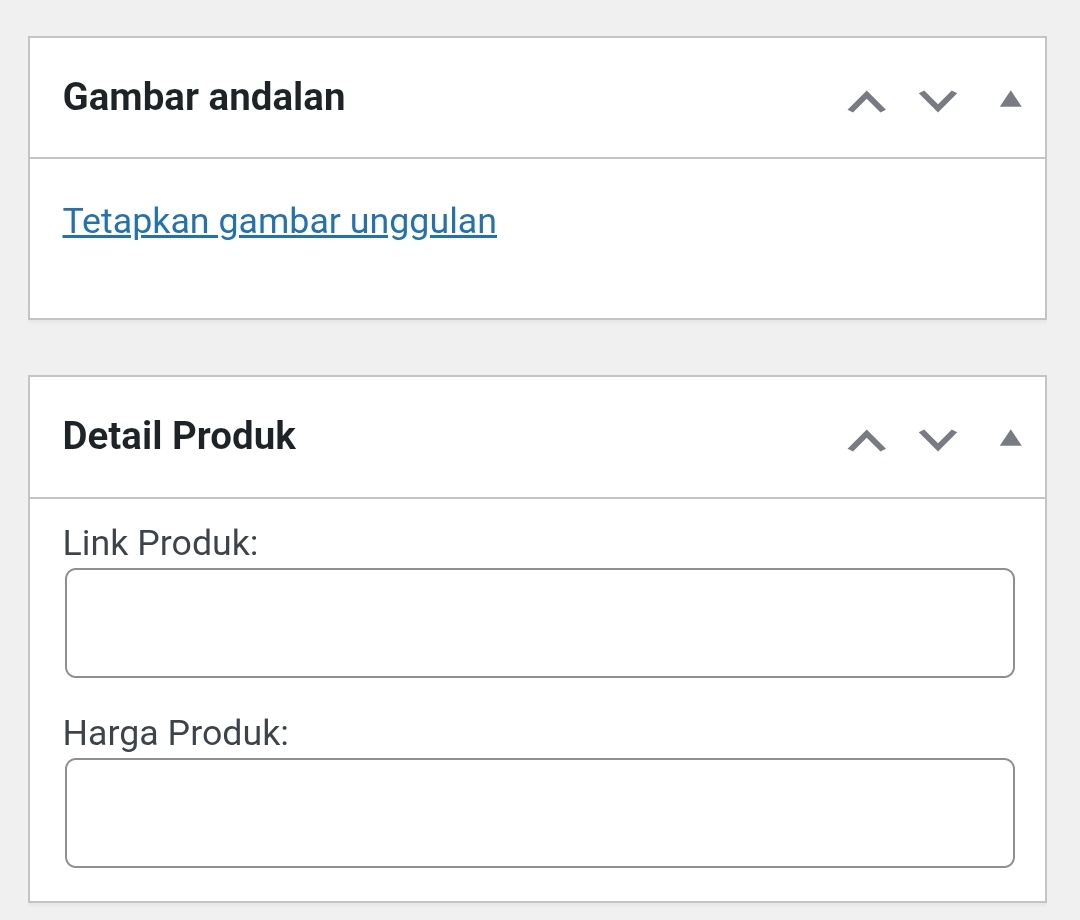Viewport: 1080px width, 920px height.
Task: Click the Detail Produk header title
Action: (x=180, y=435)
